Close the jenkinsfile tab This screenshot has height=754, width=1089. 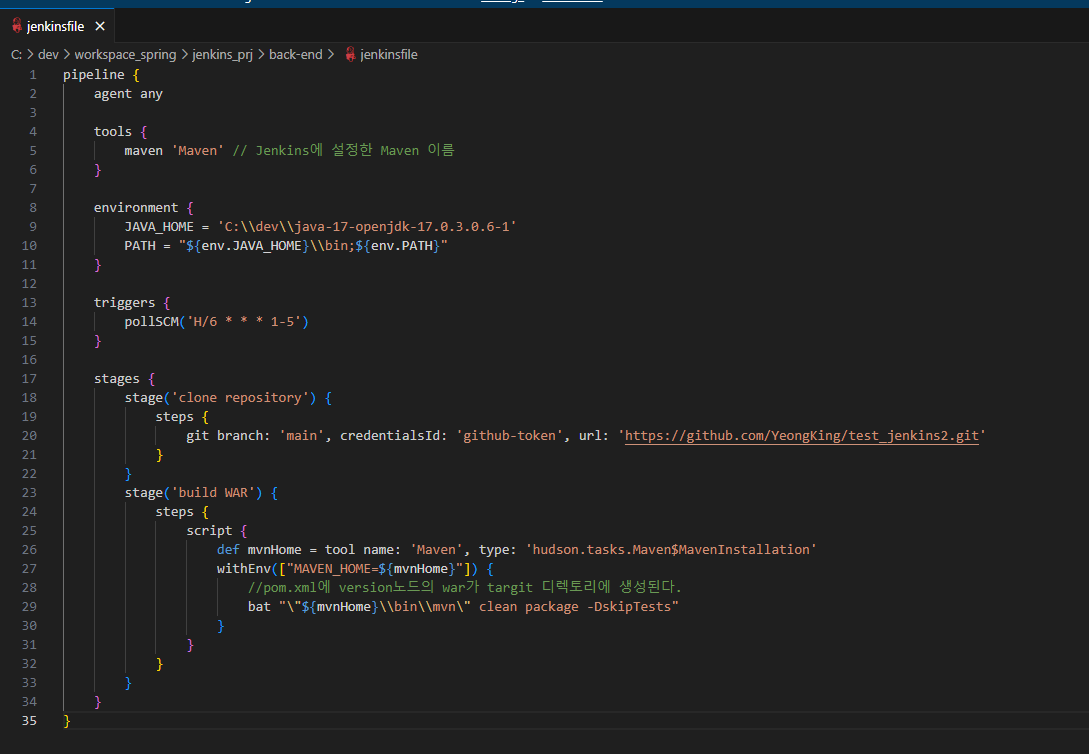click(100, 26)
